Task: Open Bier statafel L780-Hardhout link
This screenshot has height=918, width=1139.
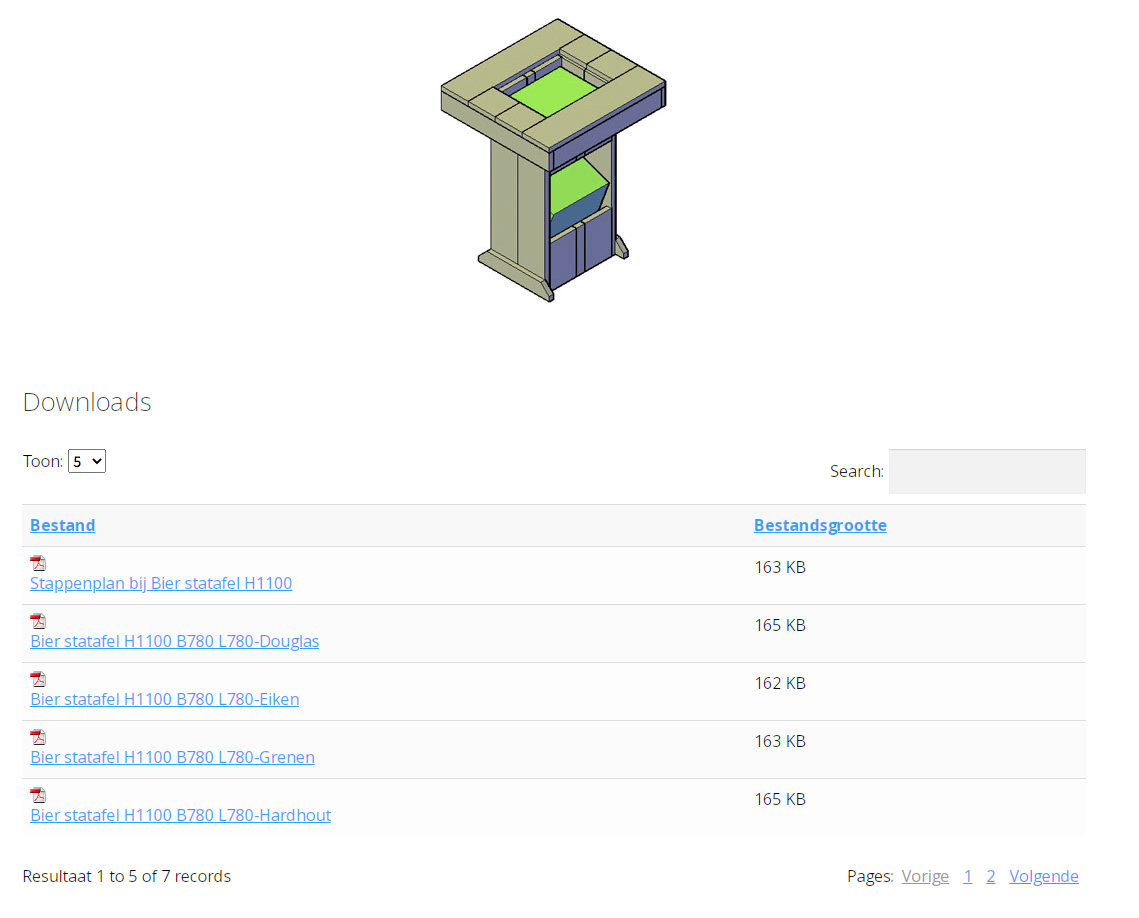Action: pos(181,815)
